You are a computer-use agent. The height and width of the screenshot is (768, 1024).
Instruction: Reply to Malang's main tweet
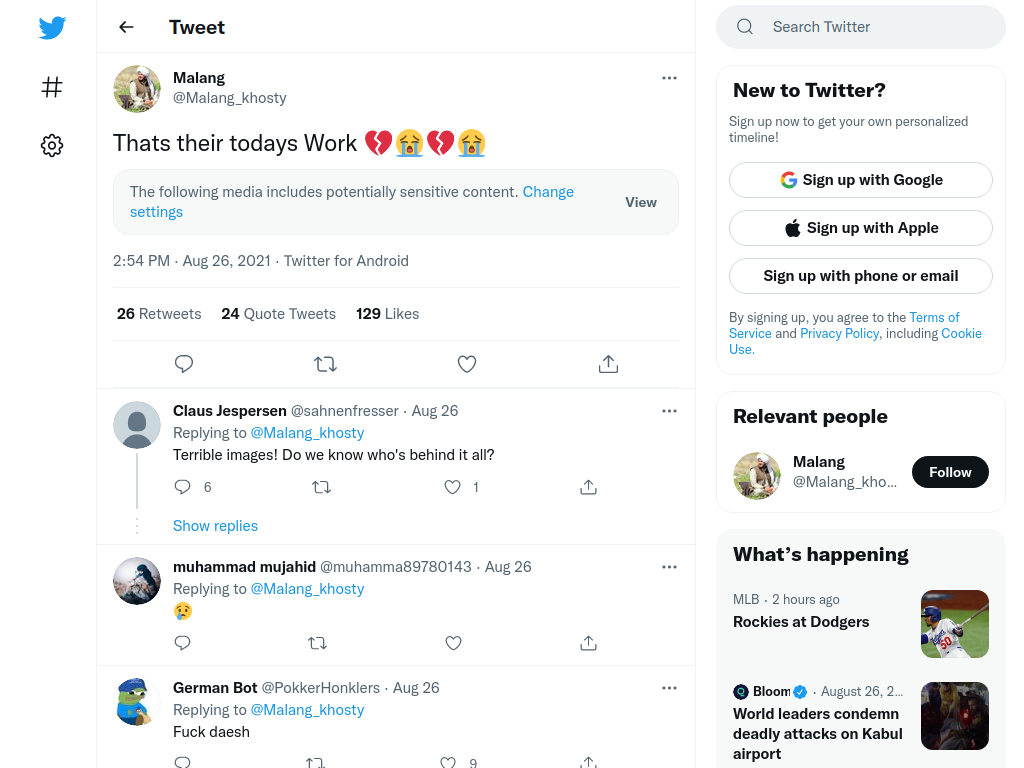tap(184, 364)
